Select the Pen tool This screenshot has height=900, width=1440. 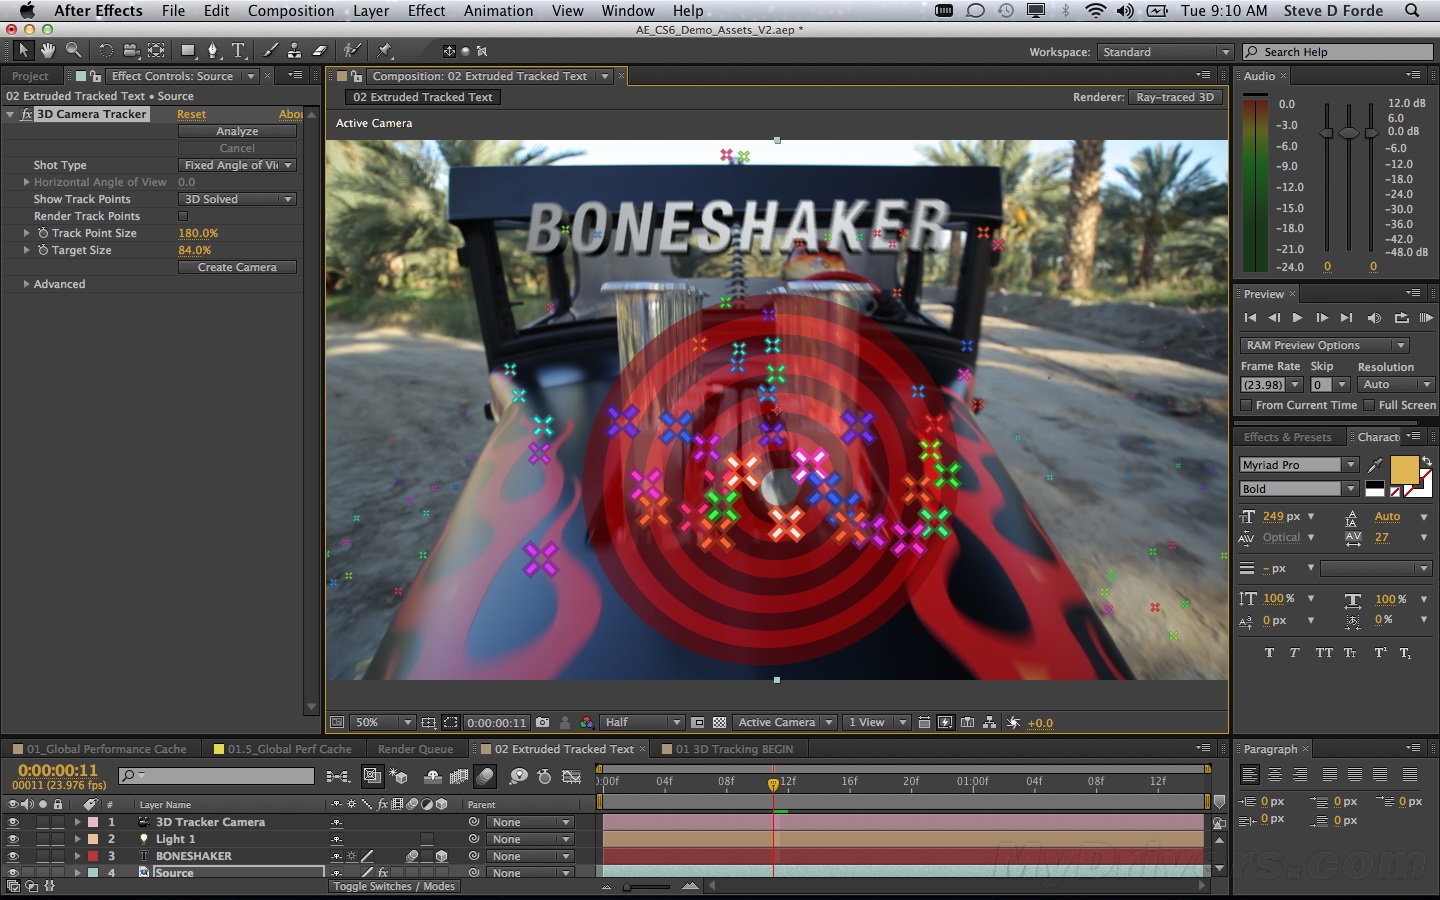click(212, 50)
